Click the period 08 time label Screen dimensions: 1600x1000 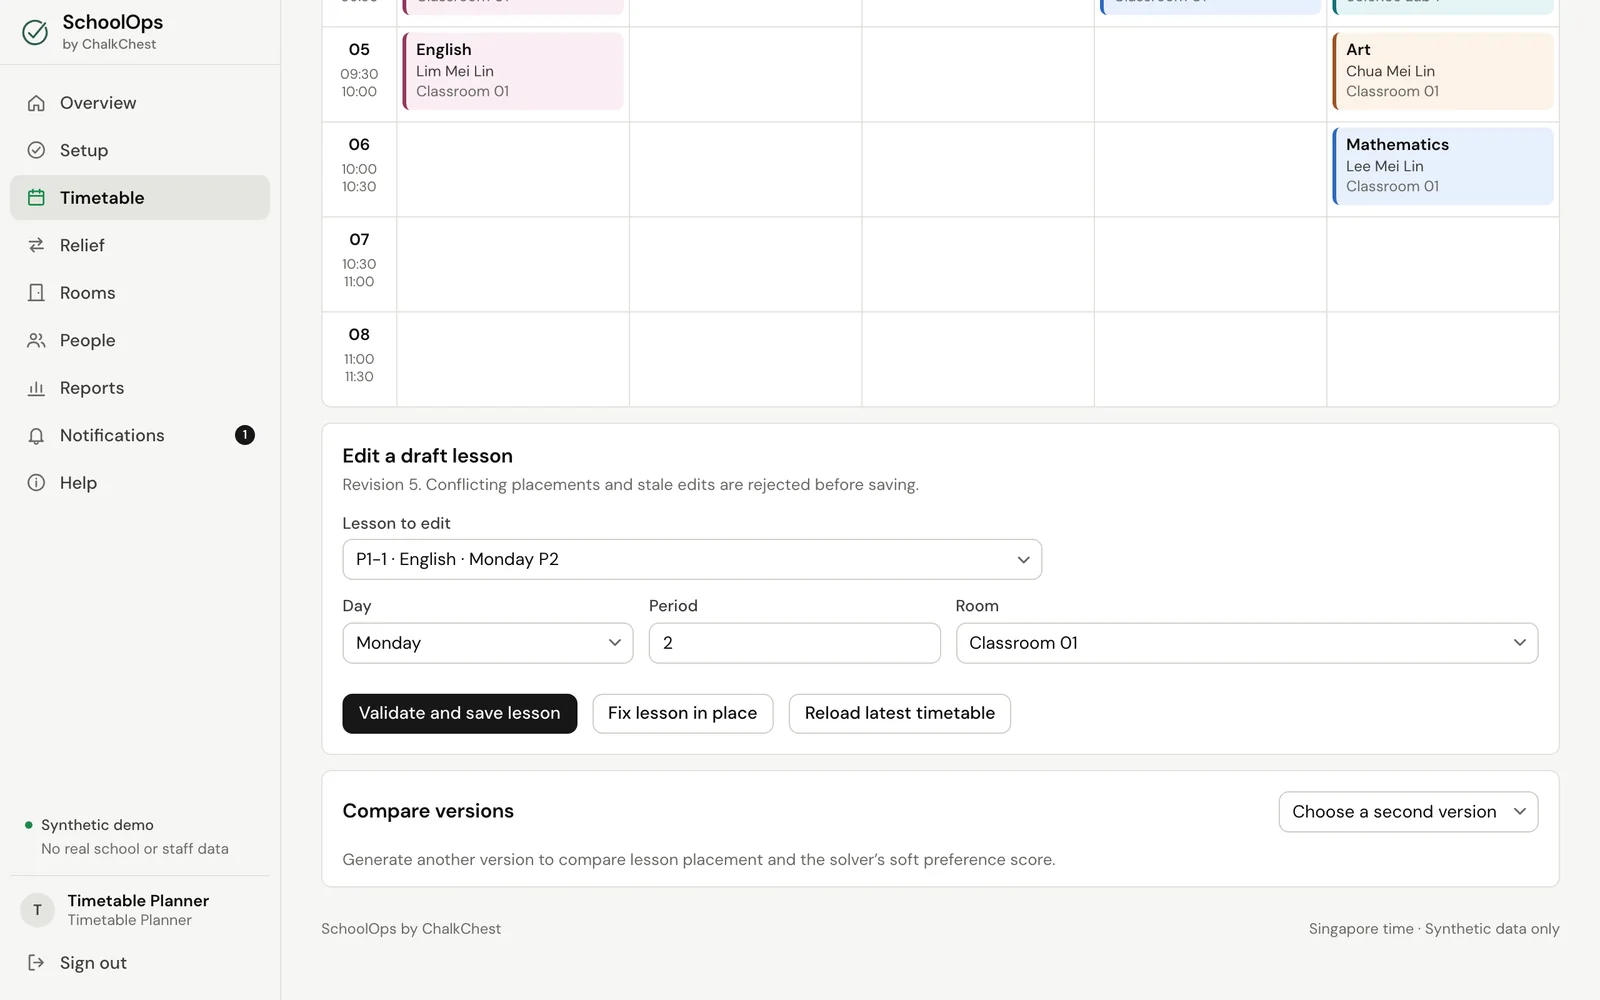click(x=359, y=368)
